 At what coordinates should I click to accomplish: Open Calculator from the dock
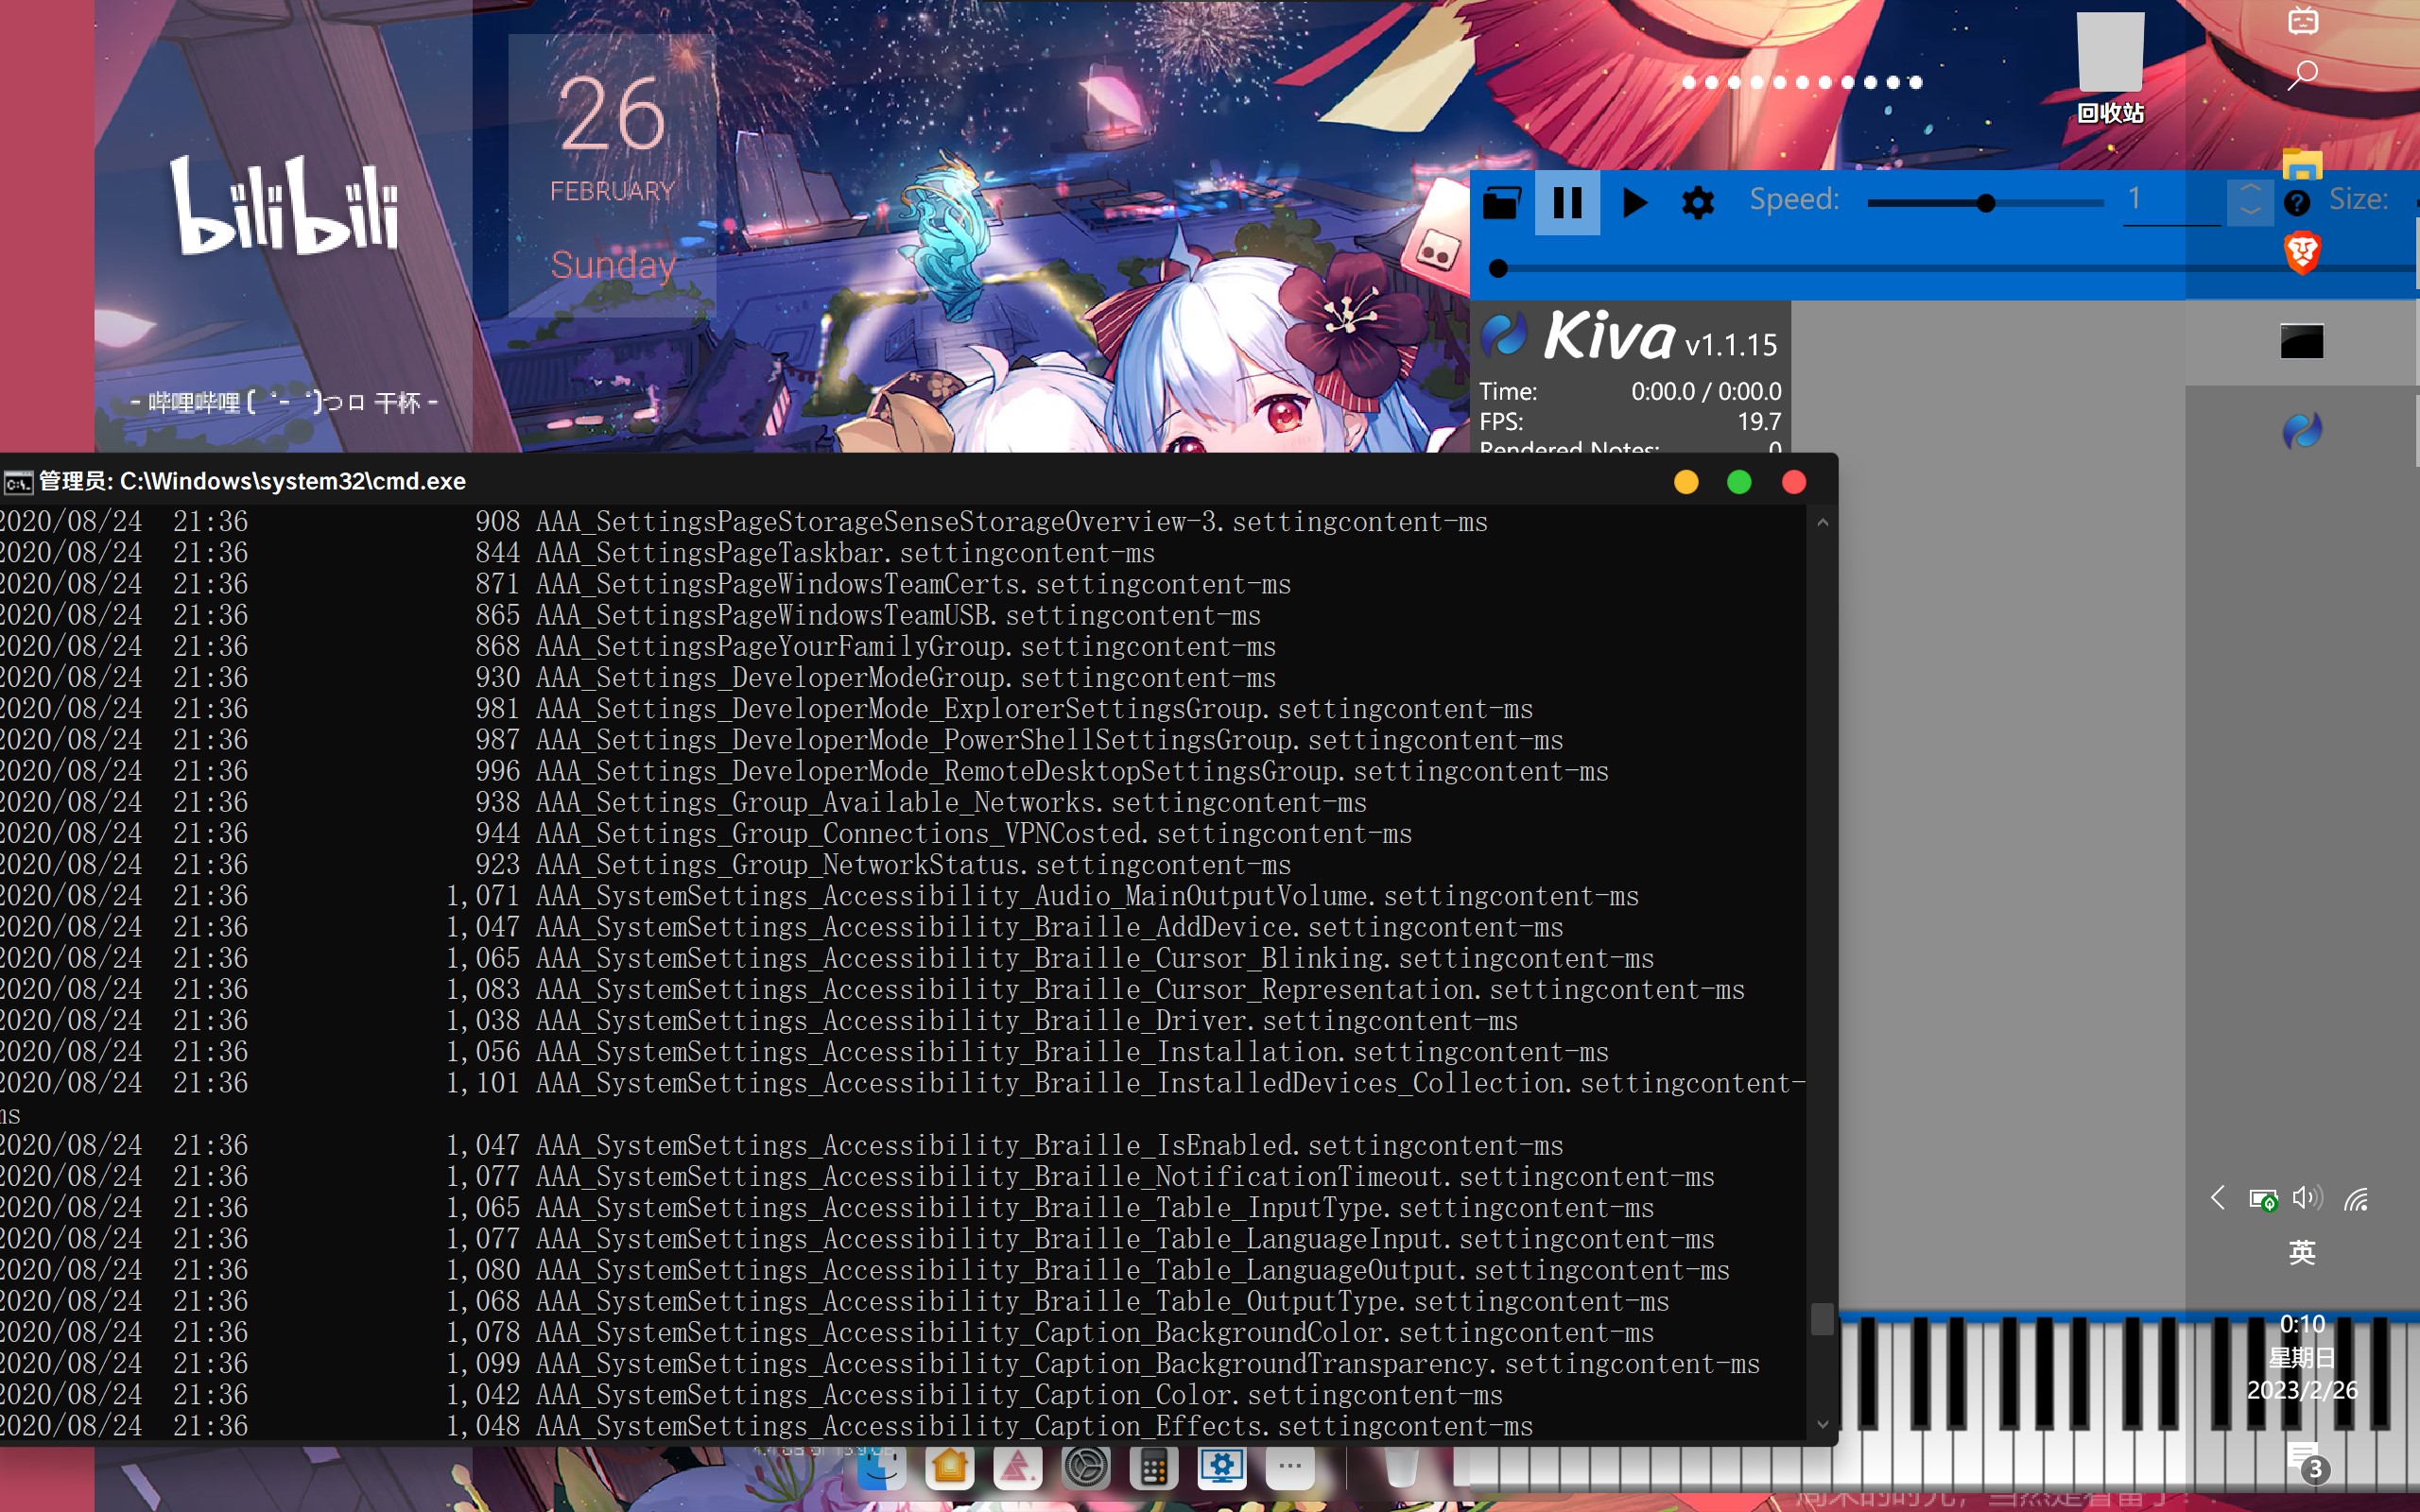1154,1467
